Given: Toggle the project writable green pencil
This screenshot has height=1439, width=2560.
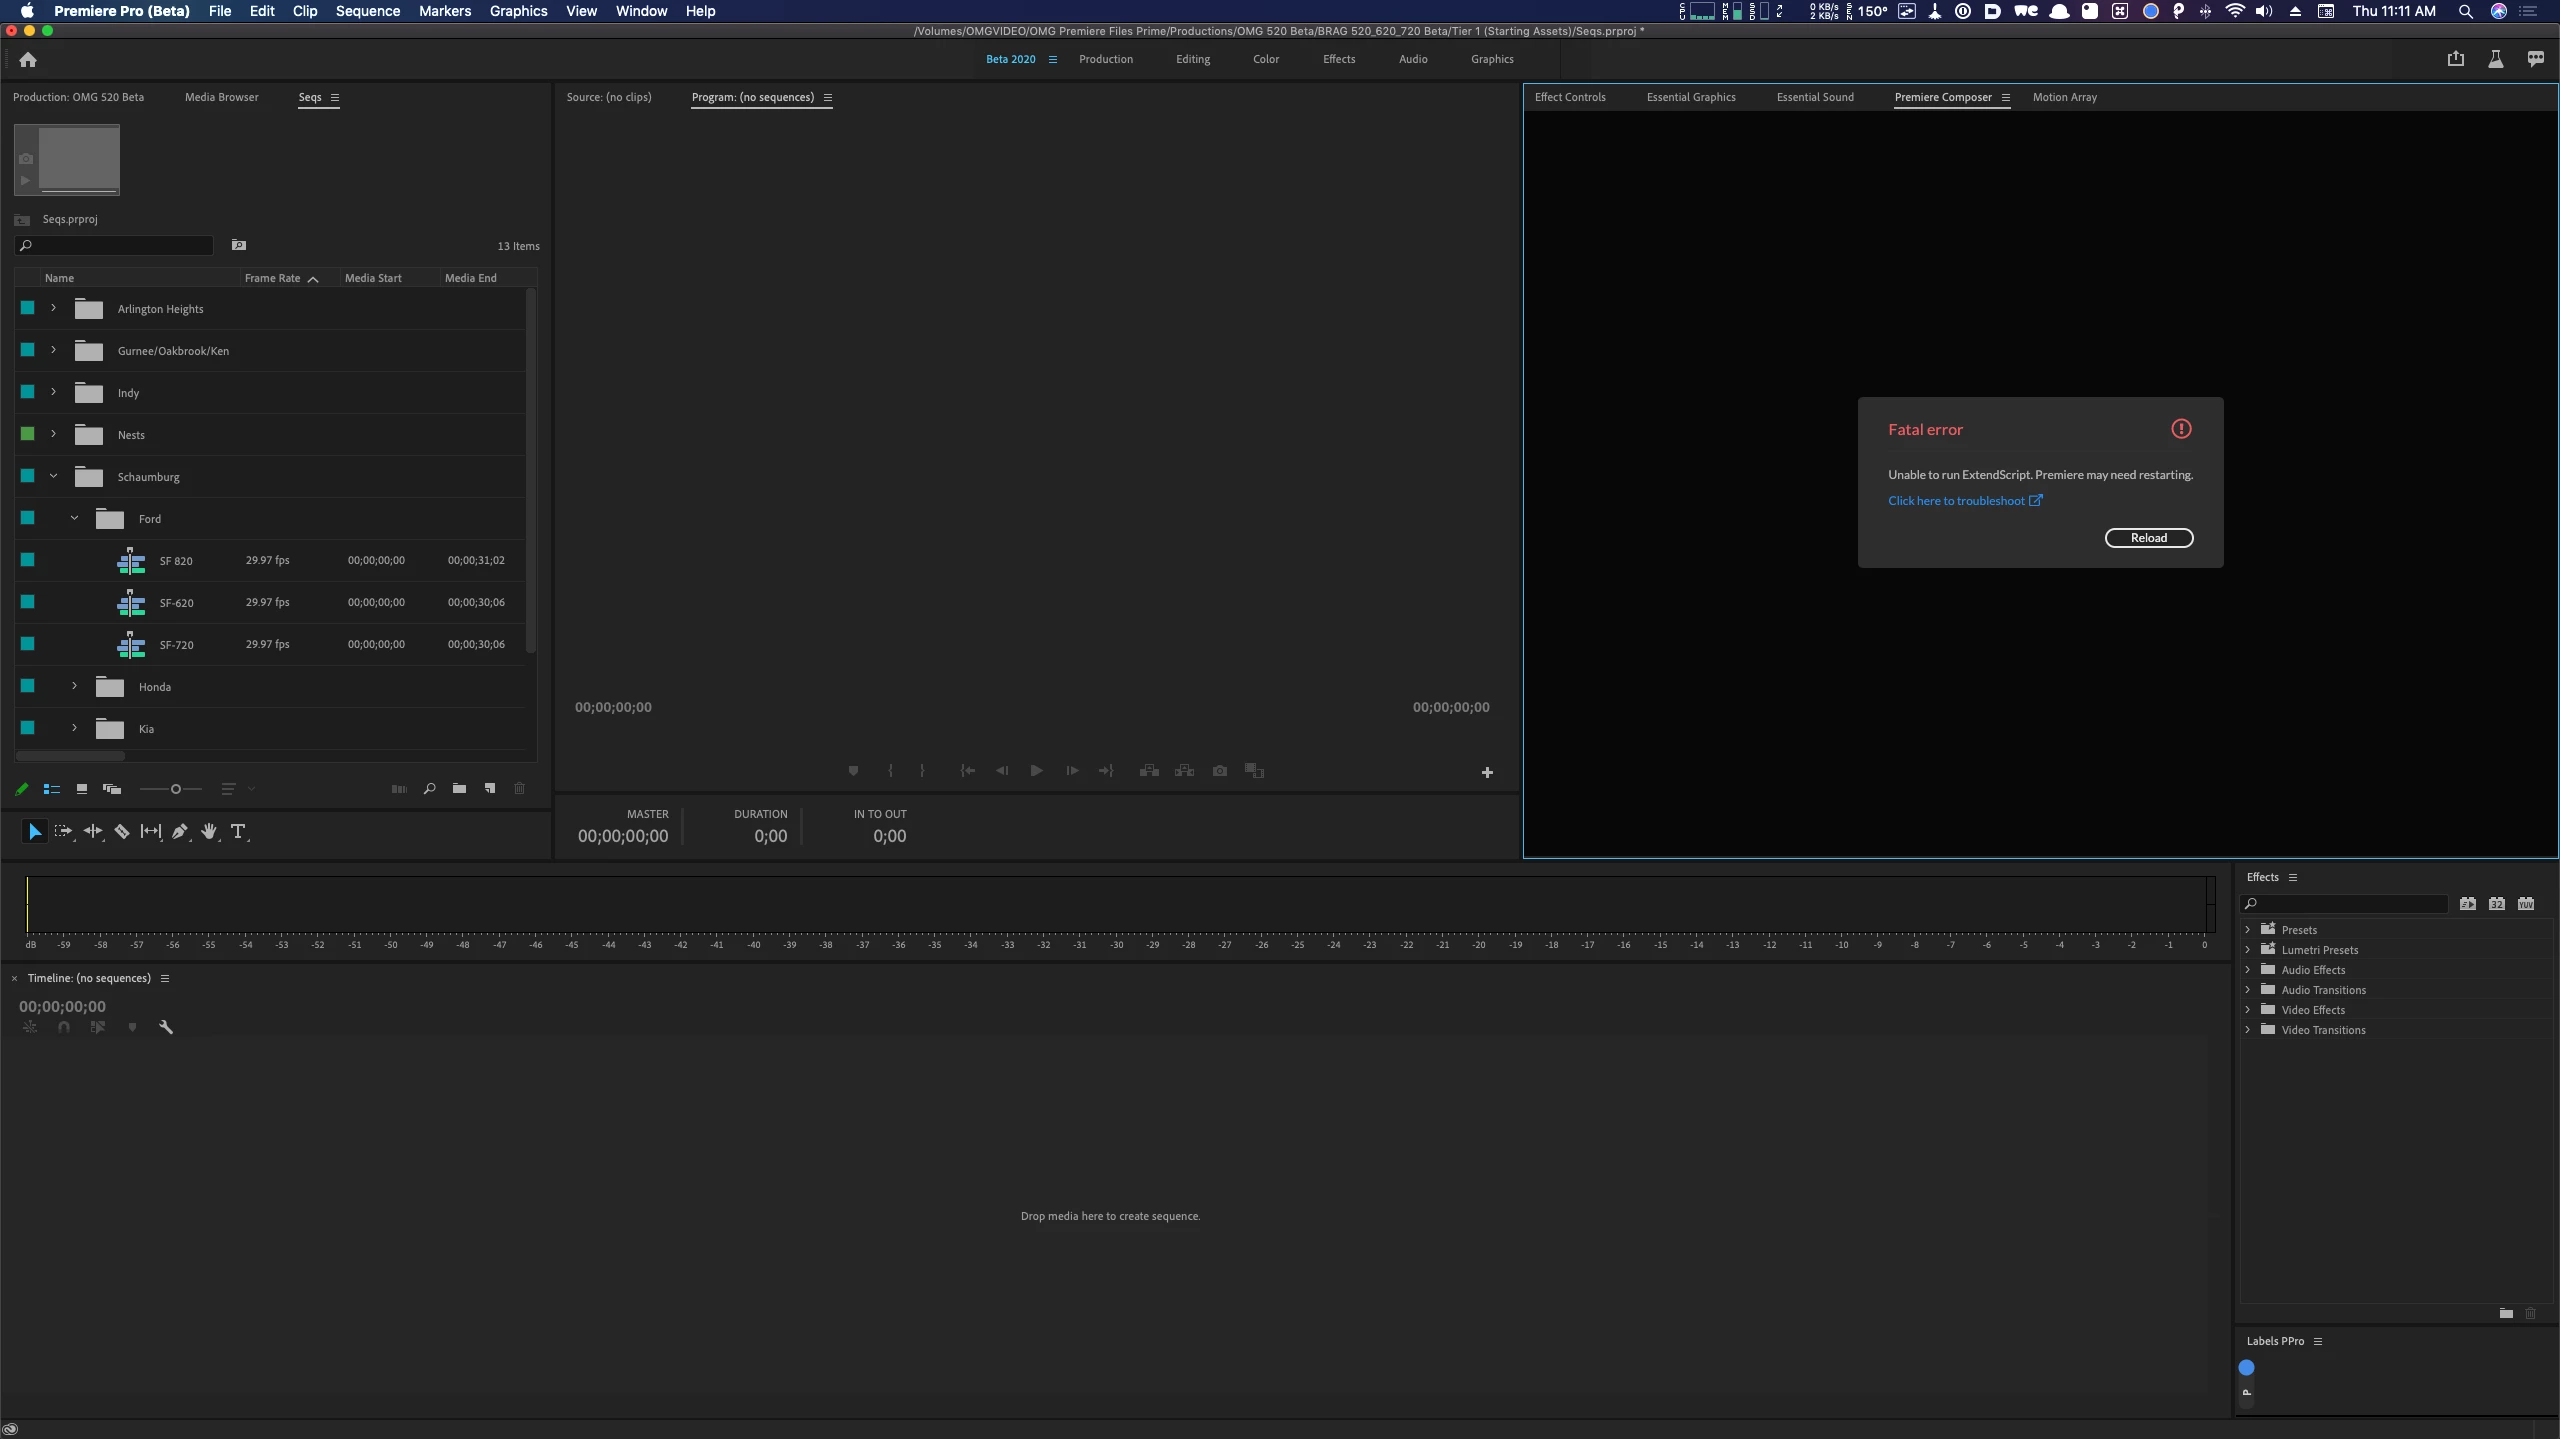Looking at the screenshot, I should pyautogui.click(x=21, y=789).
